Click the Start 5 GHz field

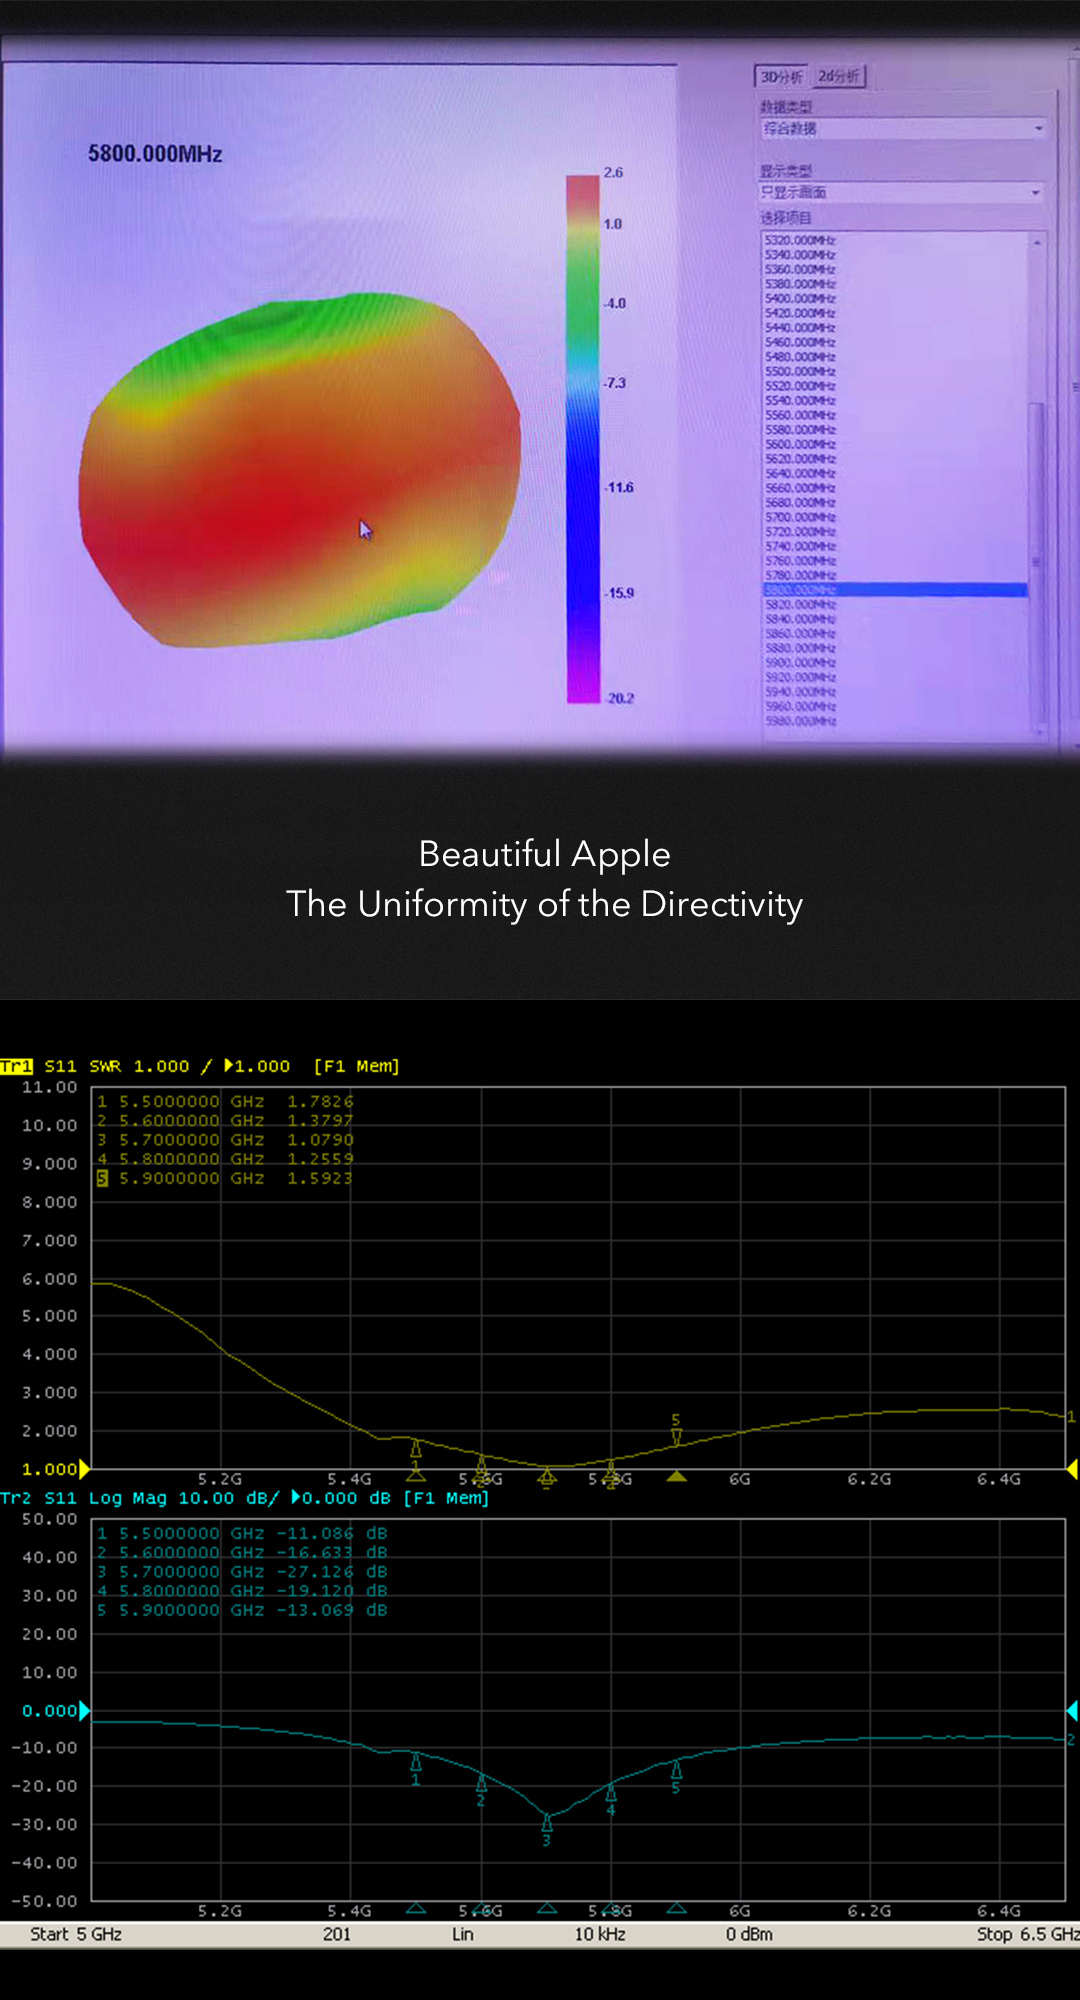click(x=76, y=1934)
